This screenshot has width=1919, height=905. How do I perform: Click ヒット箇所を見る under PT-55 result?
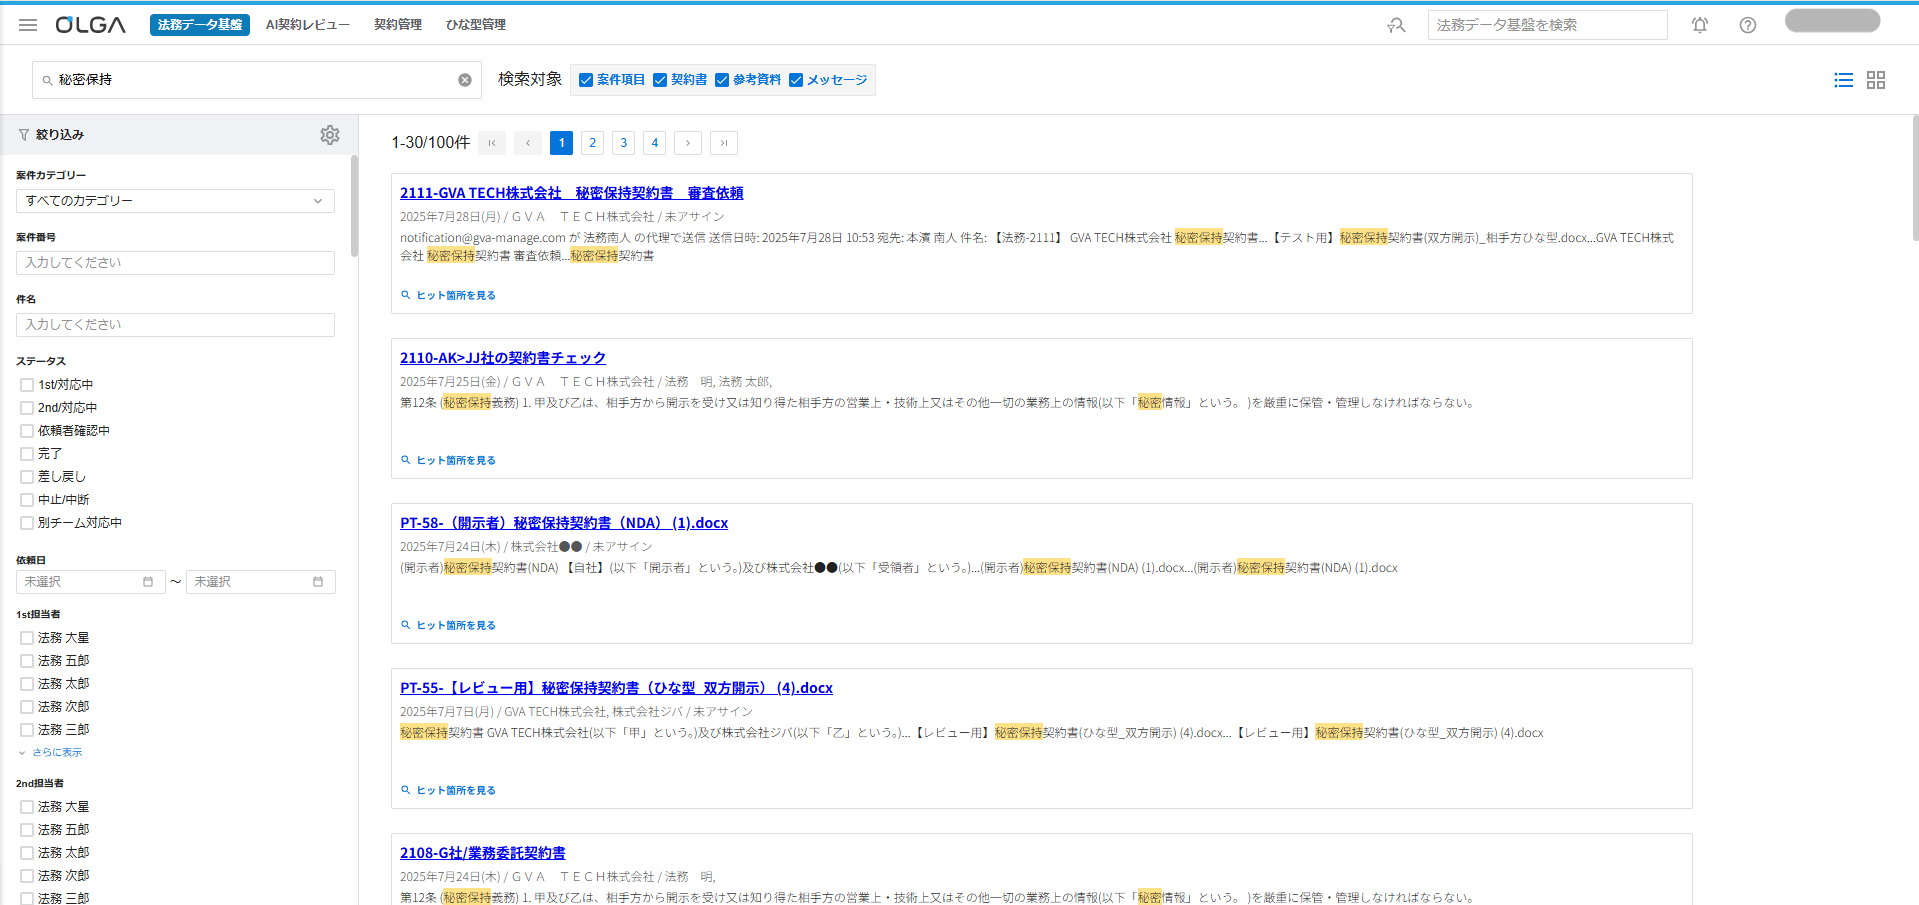point(449,791)
